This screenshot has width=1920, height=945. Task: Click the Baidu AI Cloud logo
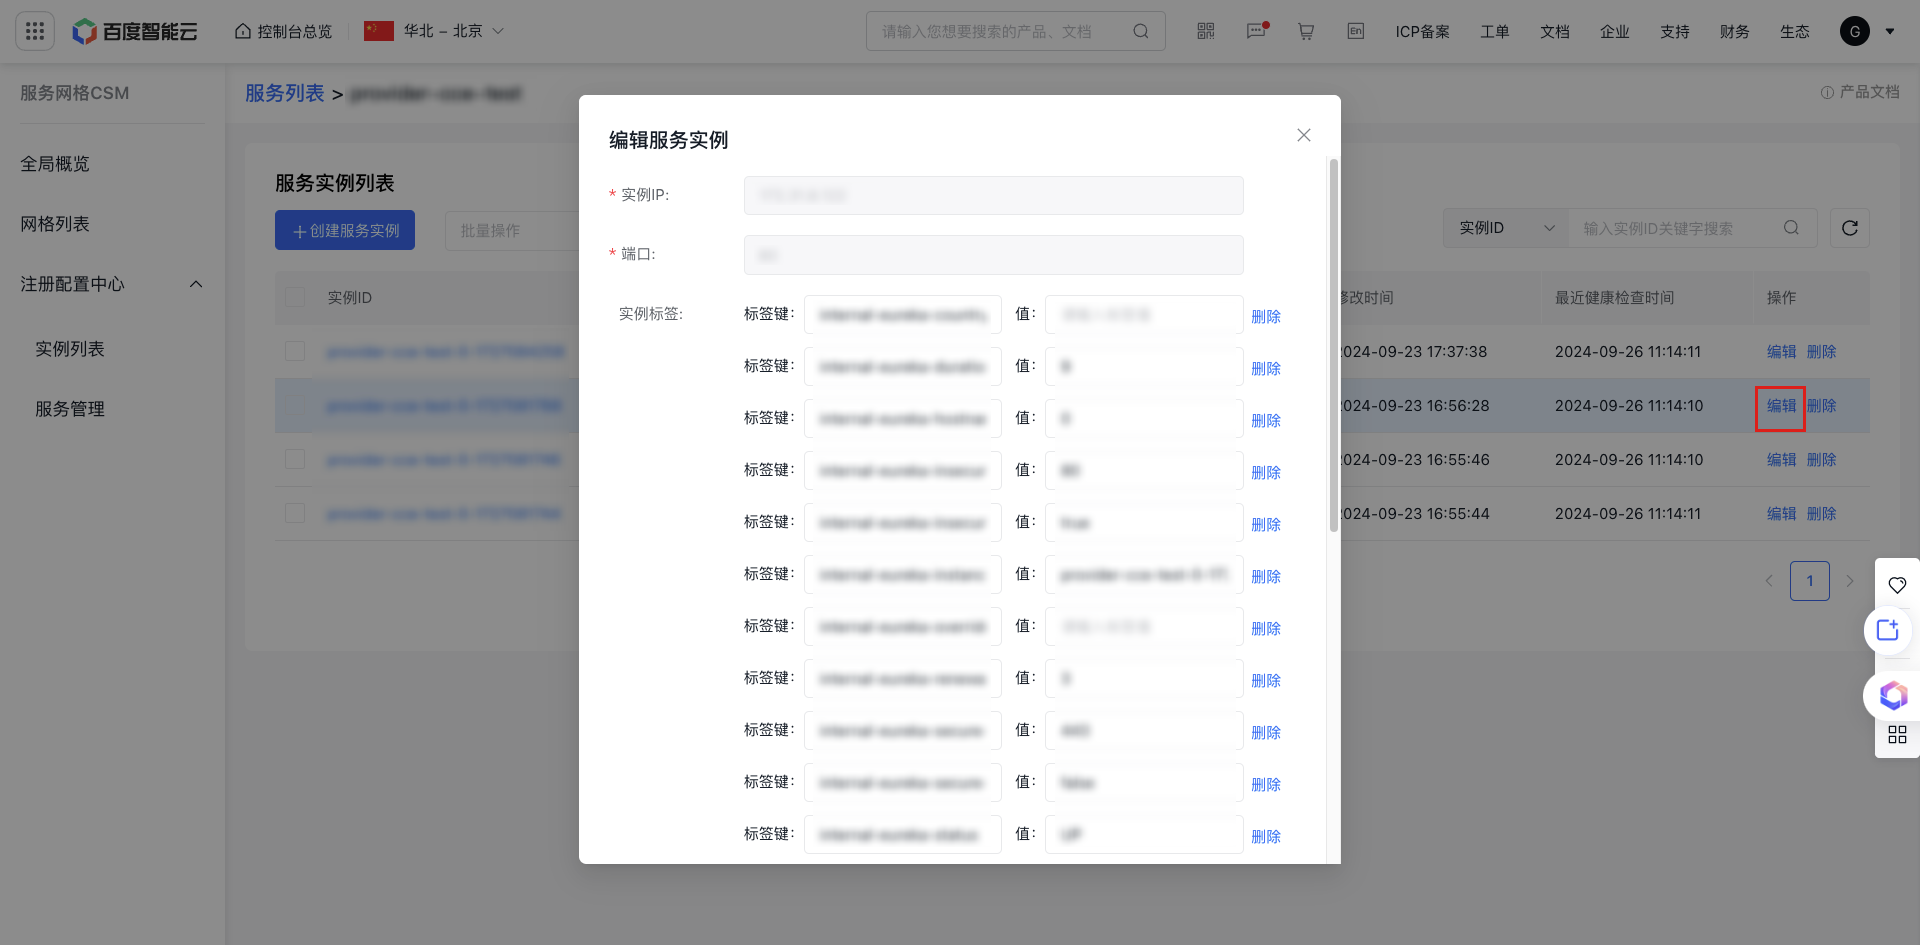pos(135,31)
